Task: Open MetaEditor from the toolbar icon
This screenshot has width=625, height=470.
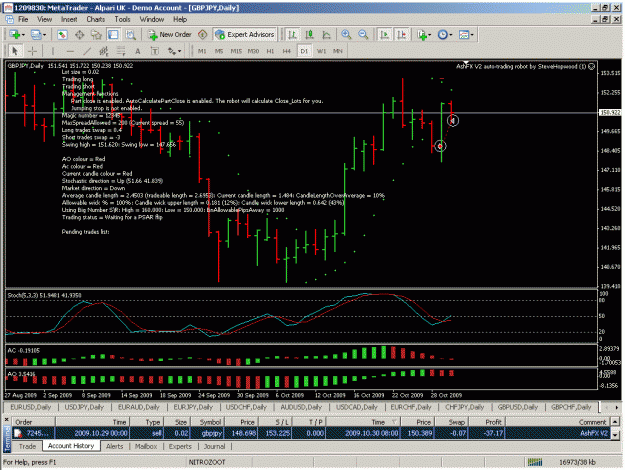Action: [x=203, y=35]
